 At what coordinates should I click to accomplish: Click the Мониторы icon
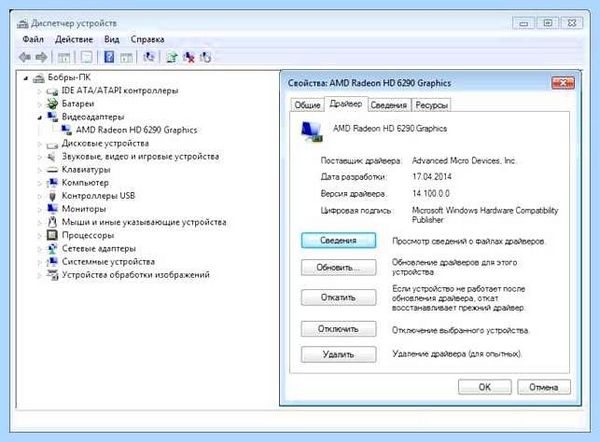coord(52,209)
